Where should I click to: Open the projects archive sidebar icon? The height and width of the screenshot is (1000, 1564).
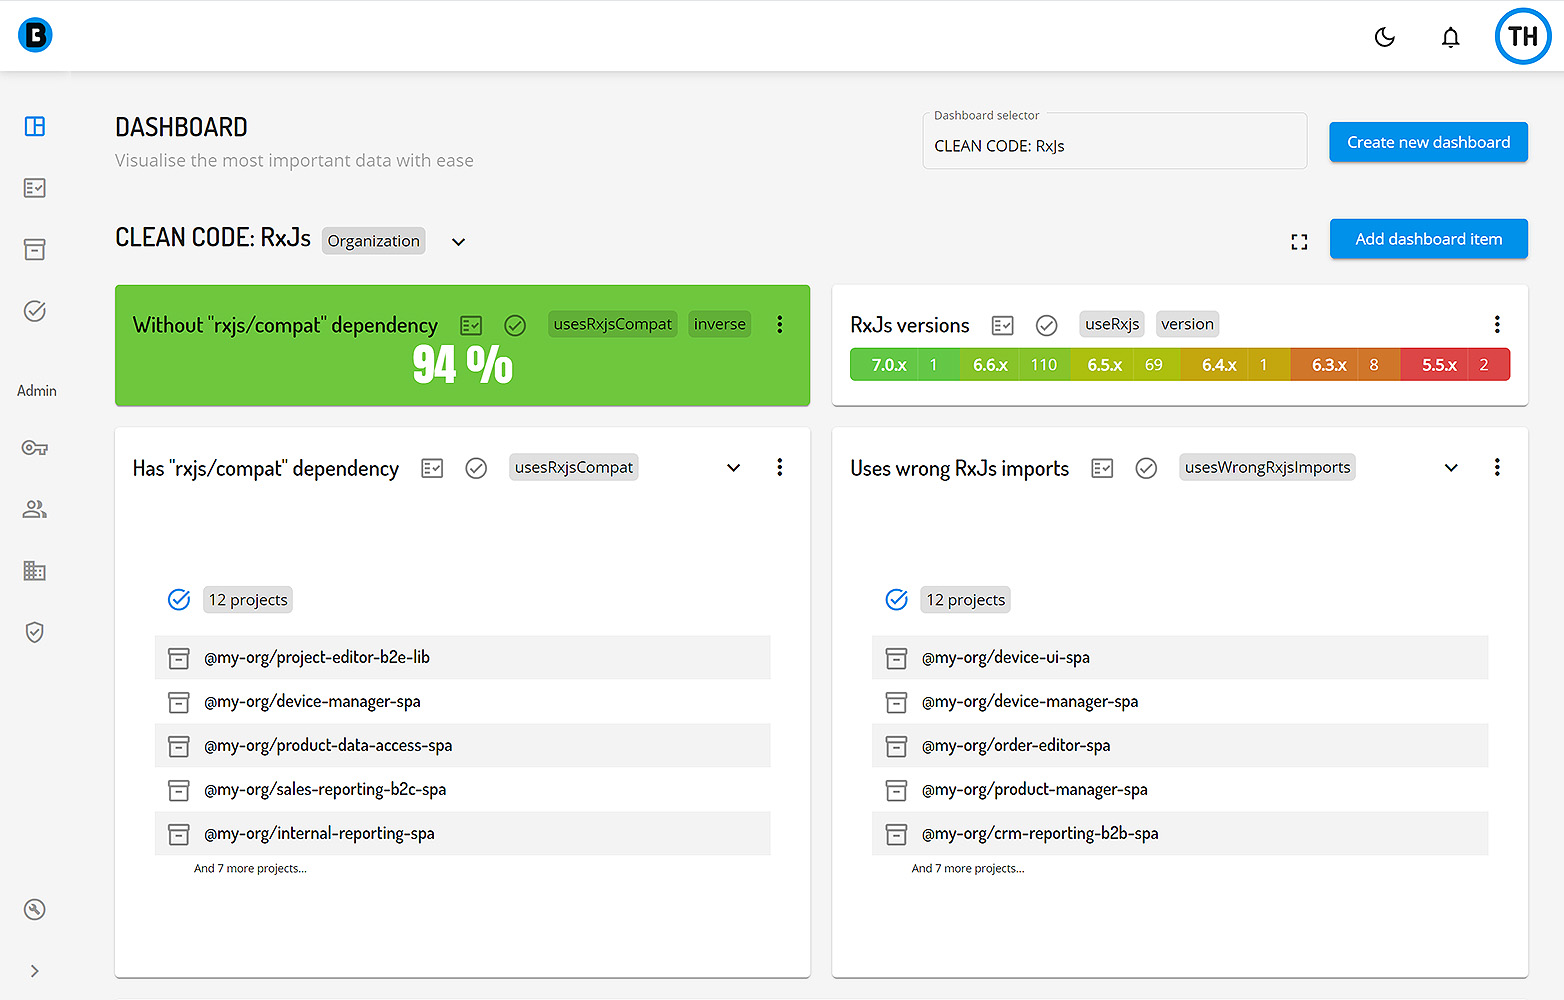pyautogui.click(x=35, y=249)
